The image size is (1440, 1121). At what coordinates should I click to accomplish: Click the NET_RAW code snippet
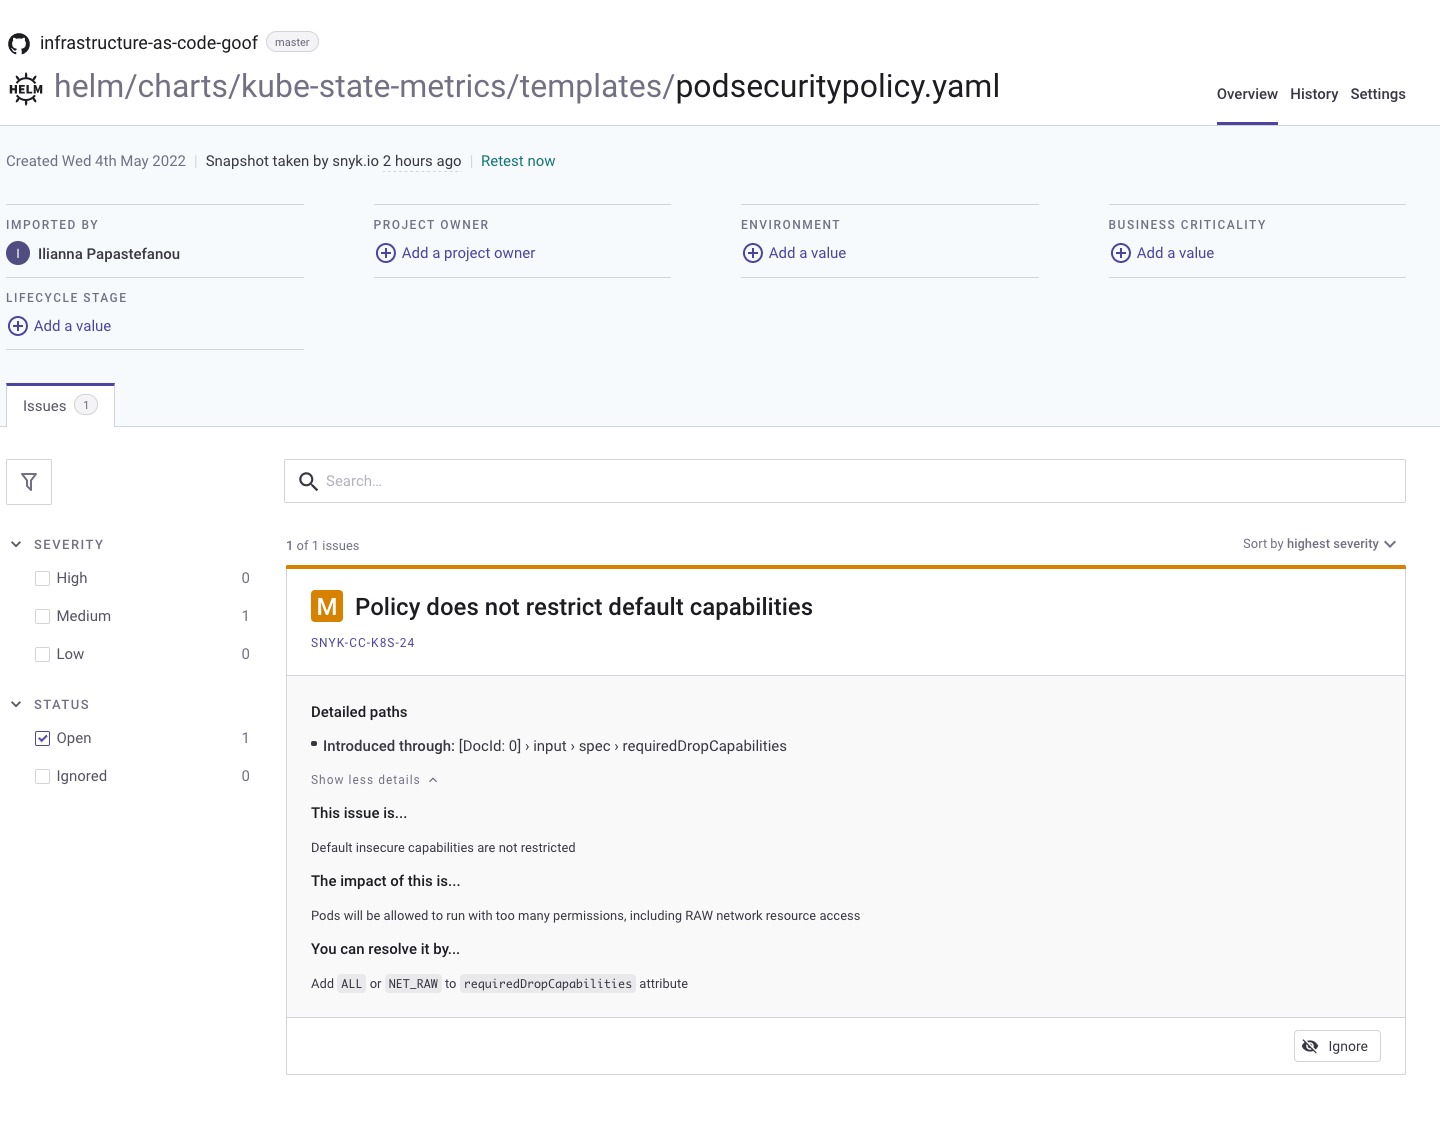tap(413, 984)
